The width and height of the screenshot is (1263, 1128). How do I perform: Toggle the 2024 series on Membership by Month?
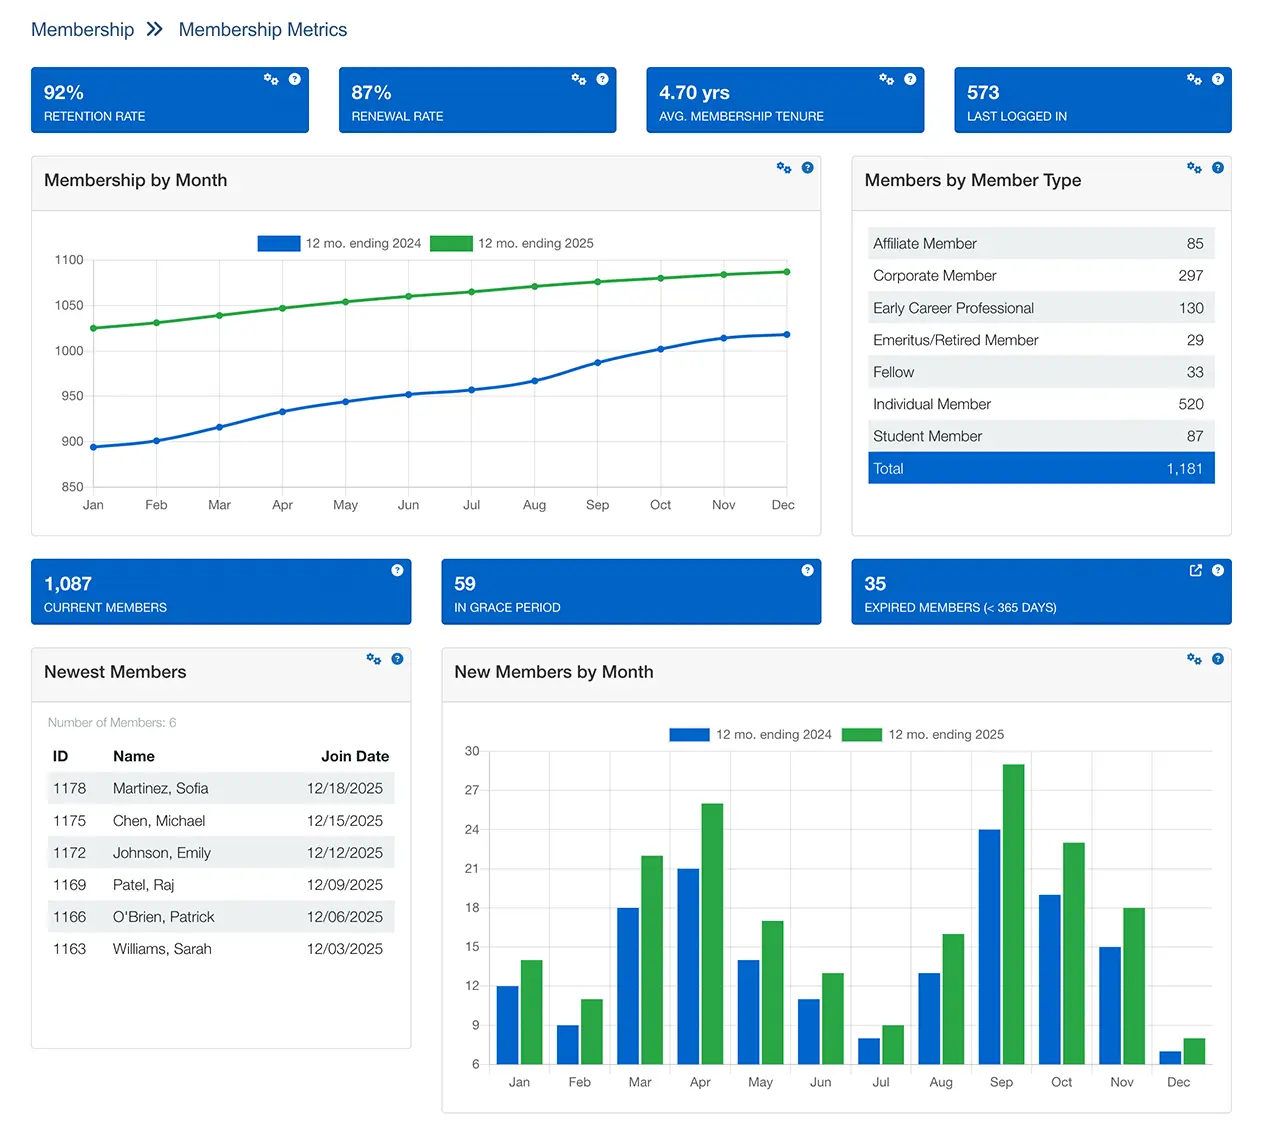[x=278, y=243]
